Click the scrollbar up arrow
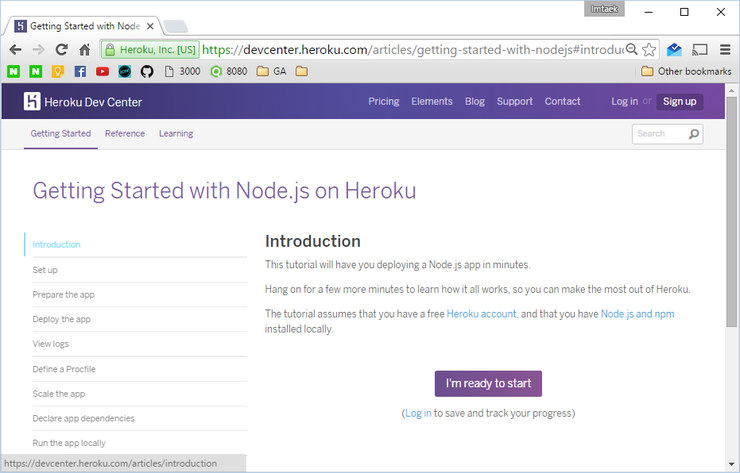Image resolution: width=740 pixels, height=473 pixels. coord(732,90)
